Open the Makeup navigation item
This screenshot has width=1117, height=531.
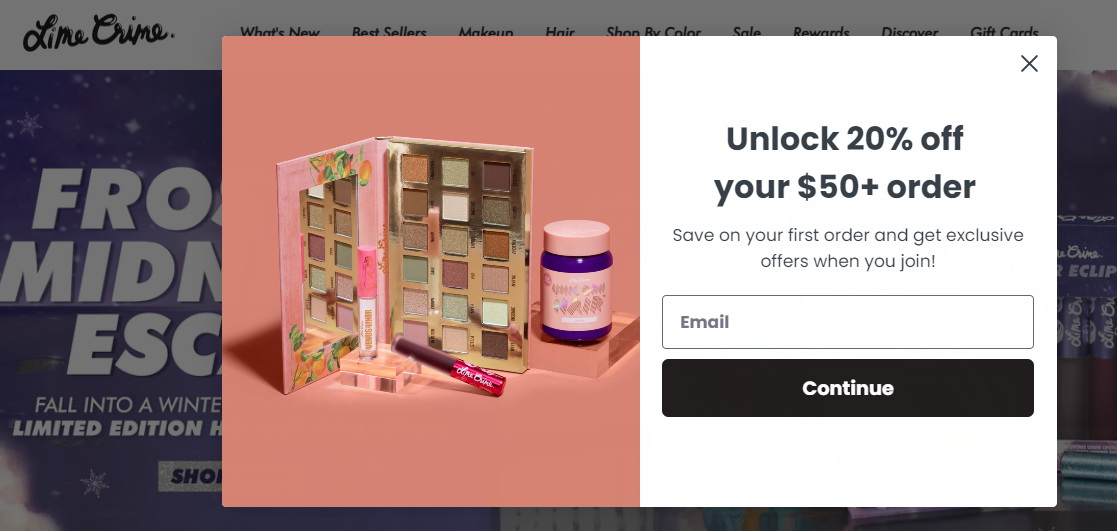pos(486,32)
